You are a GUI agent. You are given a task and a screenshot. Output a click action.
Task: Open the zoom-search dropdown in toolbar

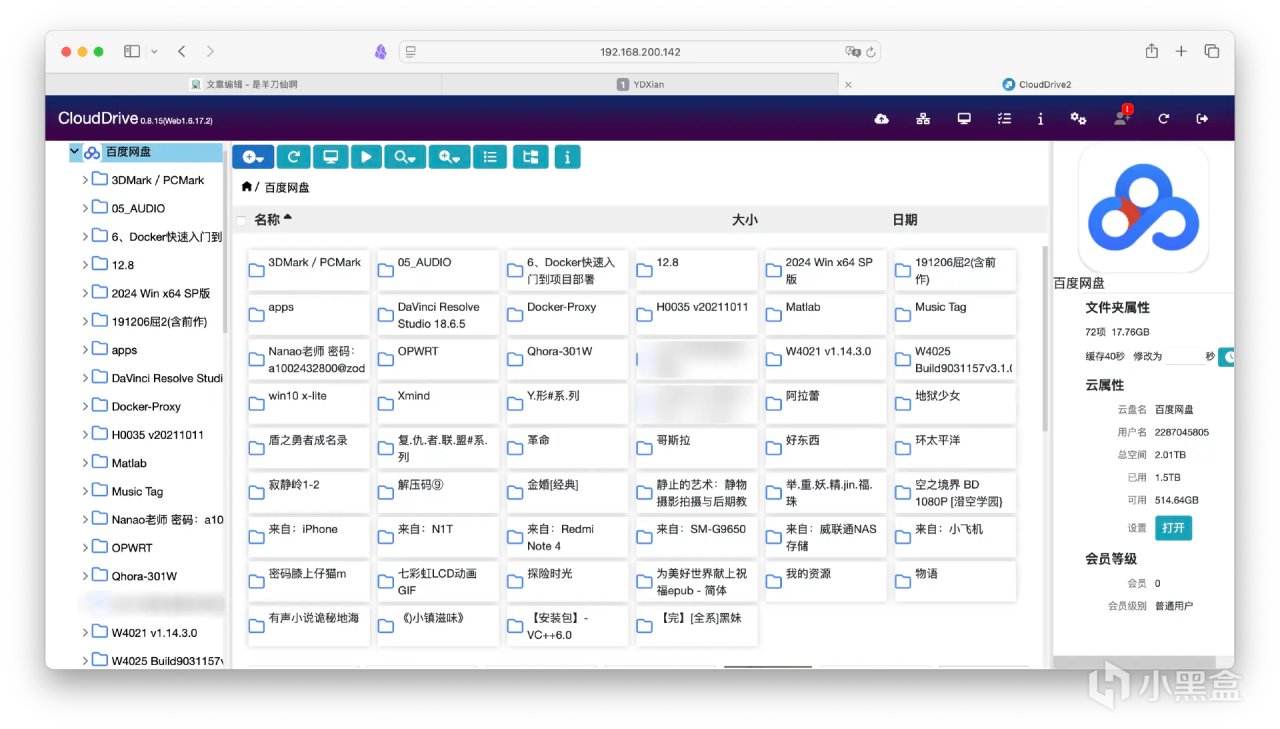pos(450,157)
